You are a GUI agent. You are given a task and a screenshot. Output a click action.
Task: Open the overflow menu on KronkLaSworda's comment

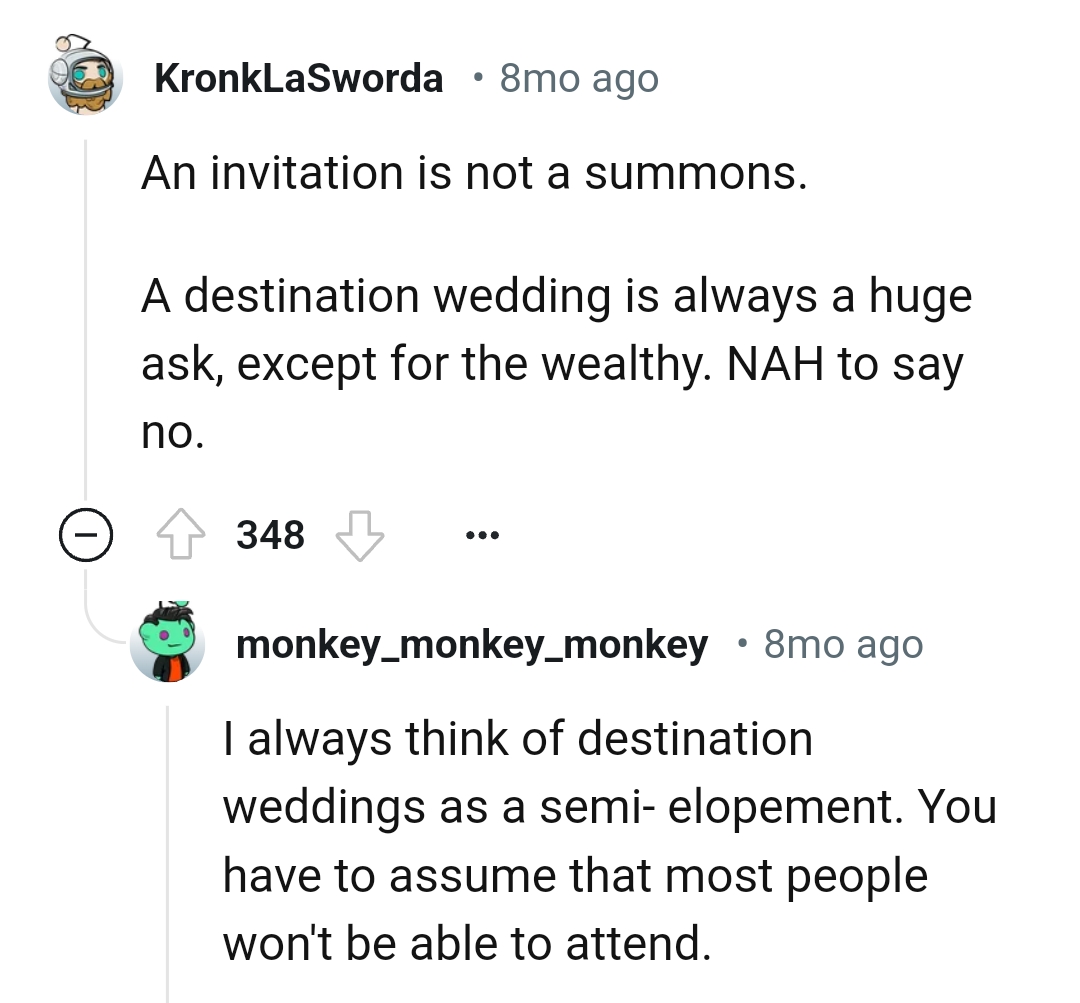click(x=482, y=534)
